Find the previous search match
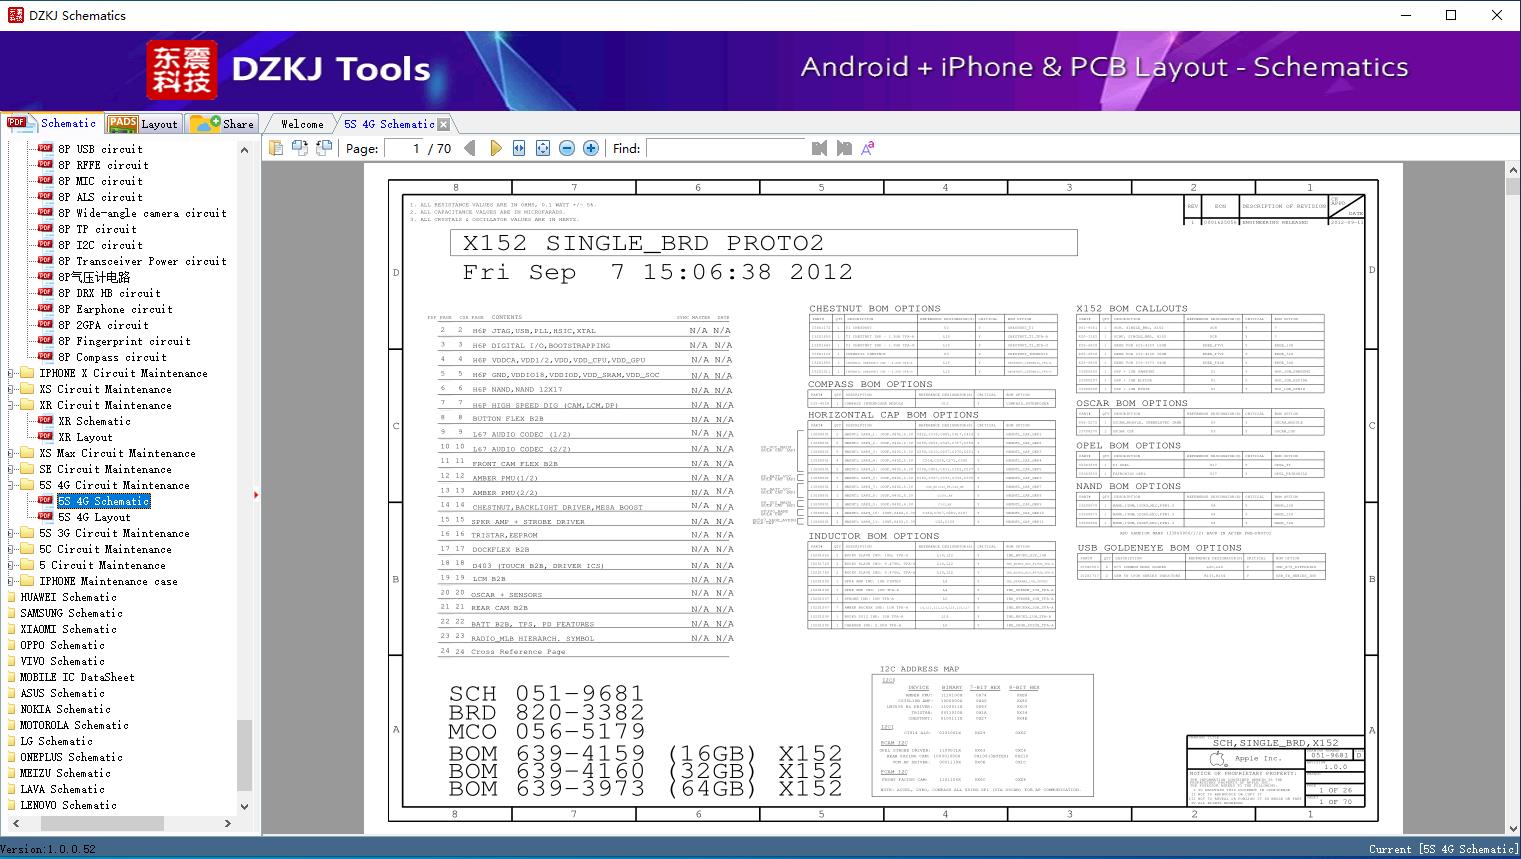Screen dimensions: 1521x859 [820, 148]
